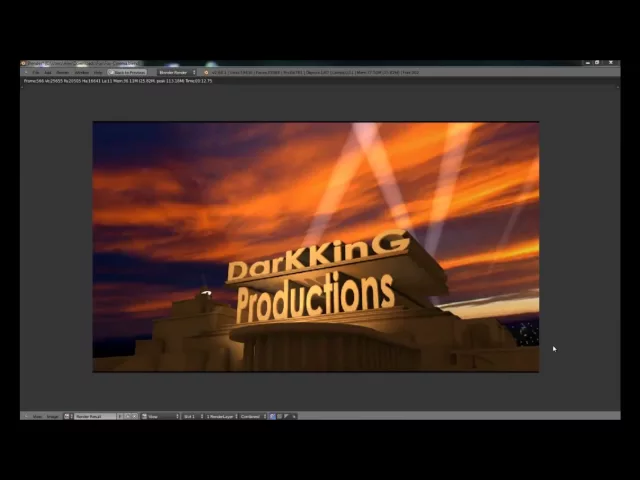Screen dimensions: 640x480
Task: Minimize the Blender window
Action: tap(588, 63)
